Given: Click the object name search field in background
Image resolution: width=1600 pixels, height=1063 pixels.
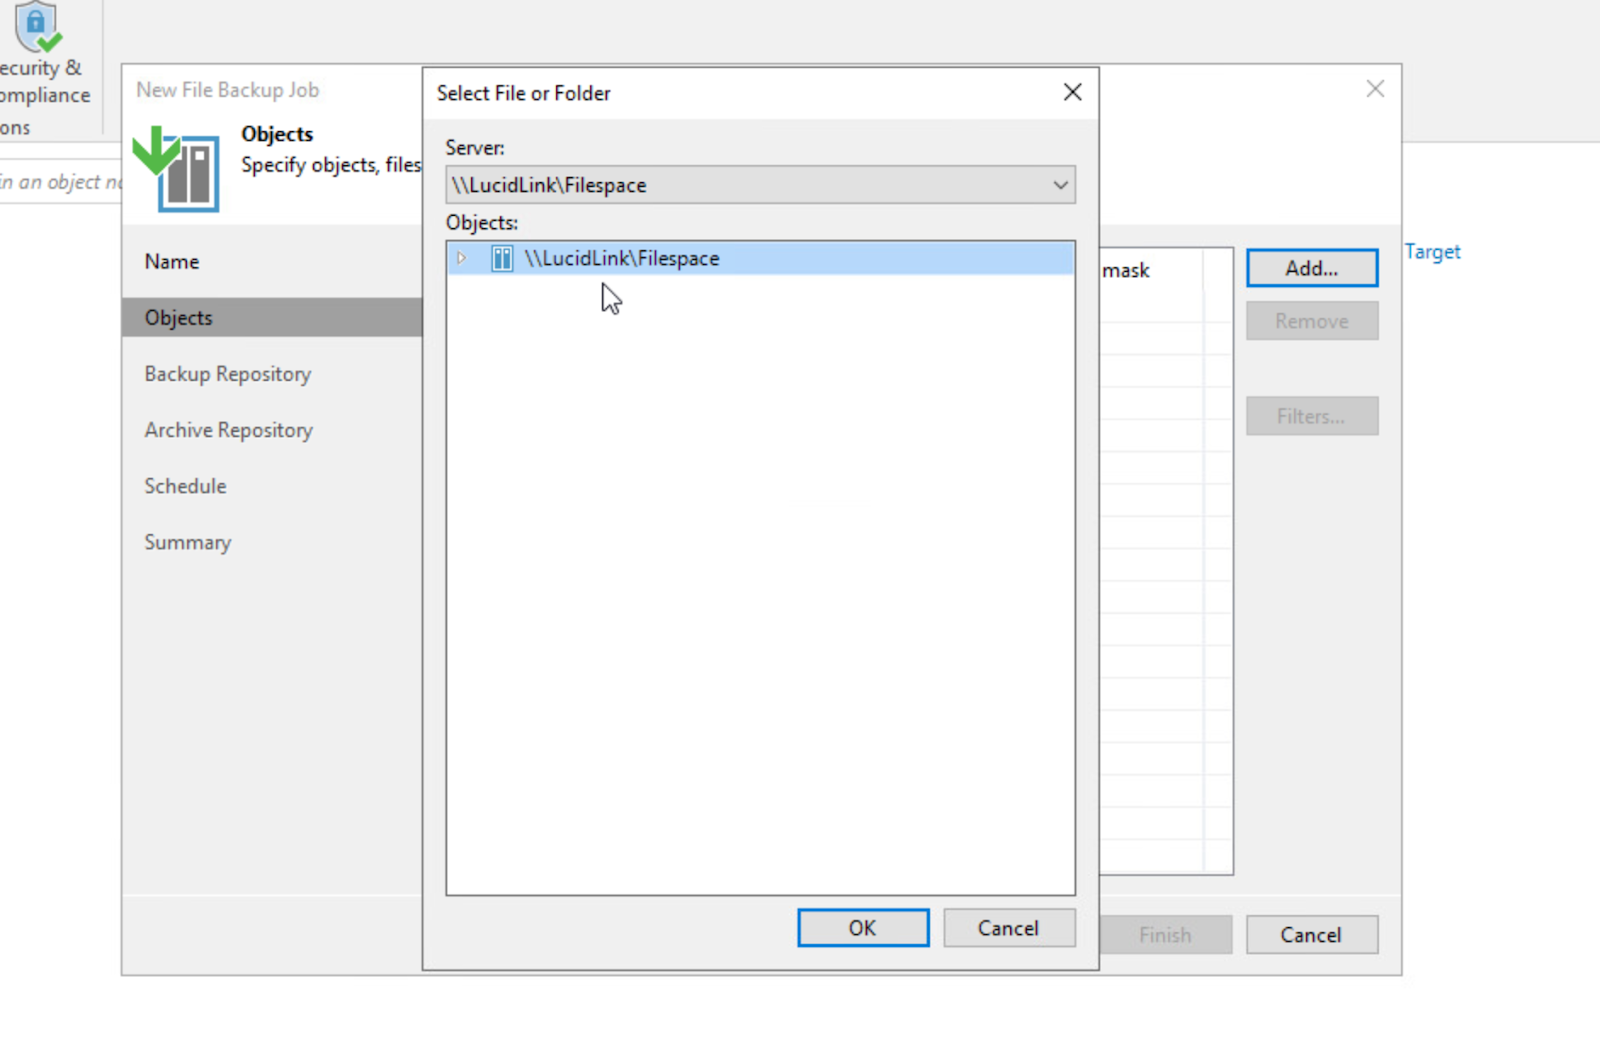Looking at the screenshot, I should (x=60, y=182).
